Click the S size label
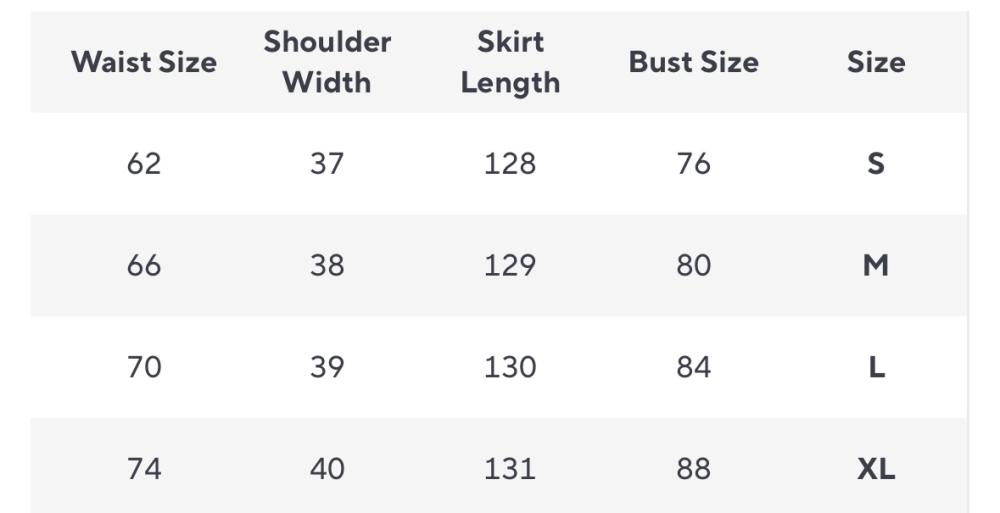1000x513 pixels. point(876,163)
